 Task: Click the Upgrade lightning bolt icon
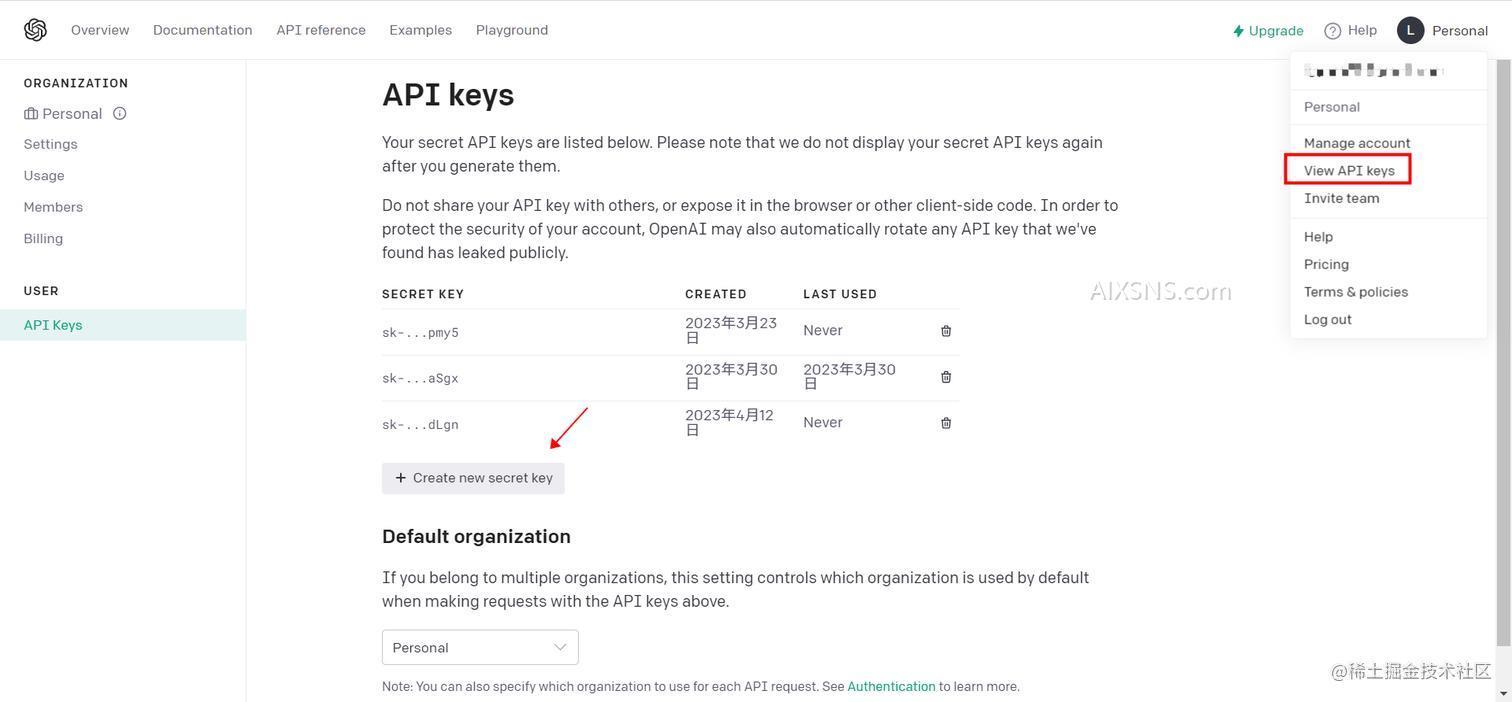tap(1238, 31)
